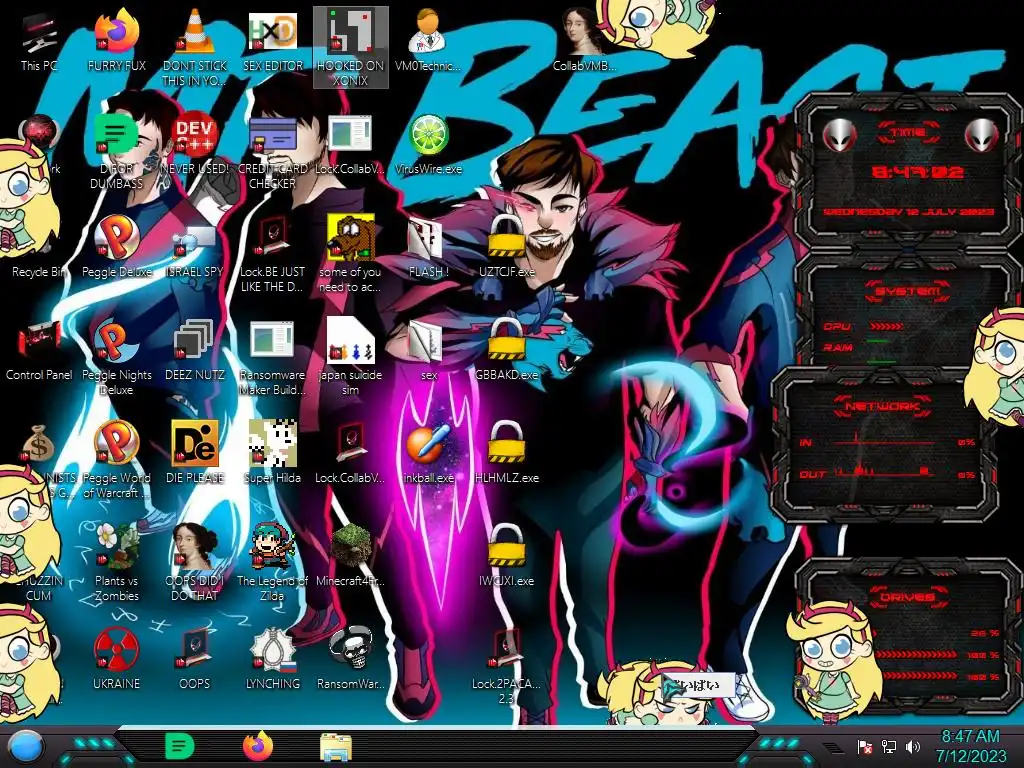Open OOPS DID I DO THAT portrait icon
The height and width of the screenshot is (768, 1024).
click(x=195, y=563)
